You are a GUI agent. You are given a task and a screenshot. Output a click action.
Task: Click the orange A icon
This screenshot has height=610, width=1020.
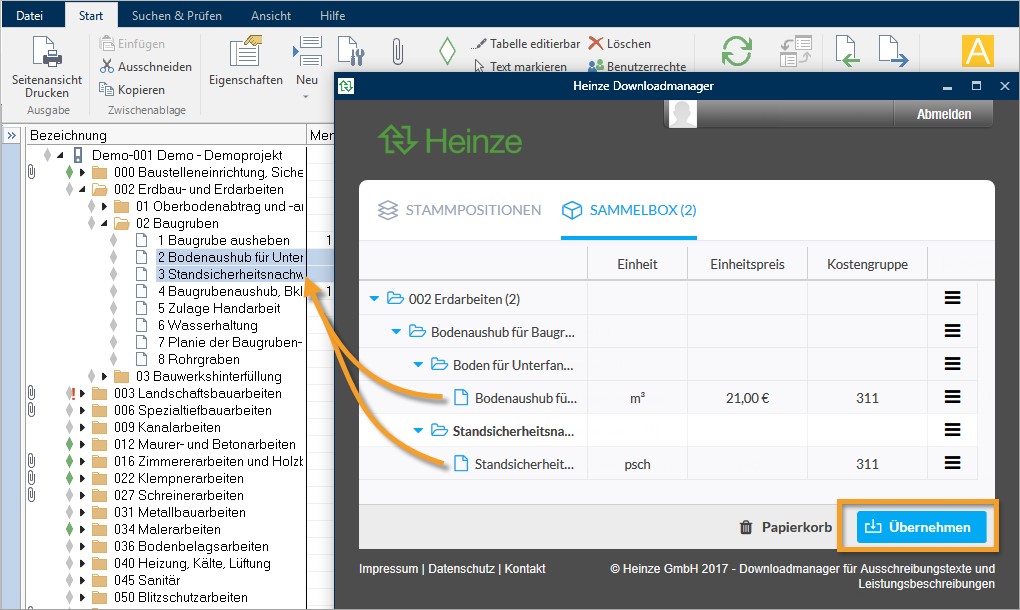click(978, 51)
